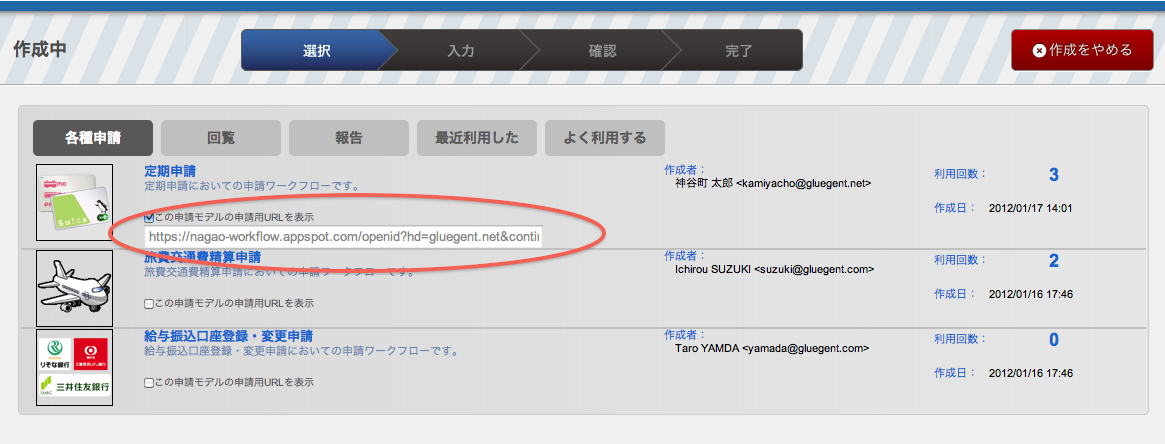Screen dimensions: 1165x444
Task: Click creation date in the YAMDA row
Action: (1031, 373)
